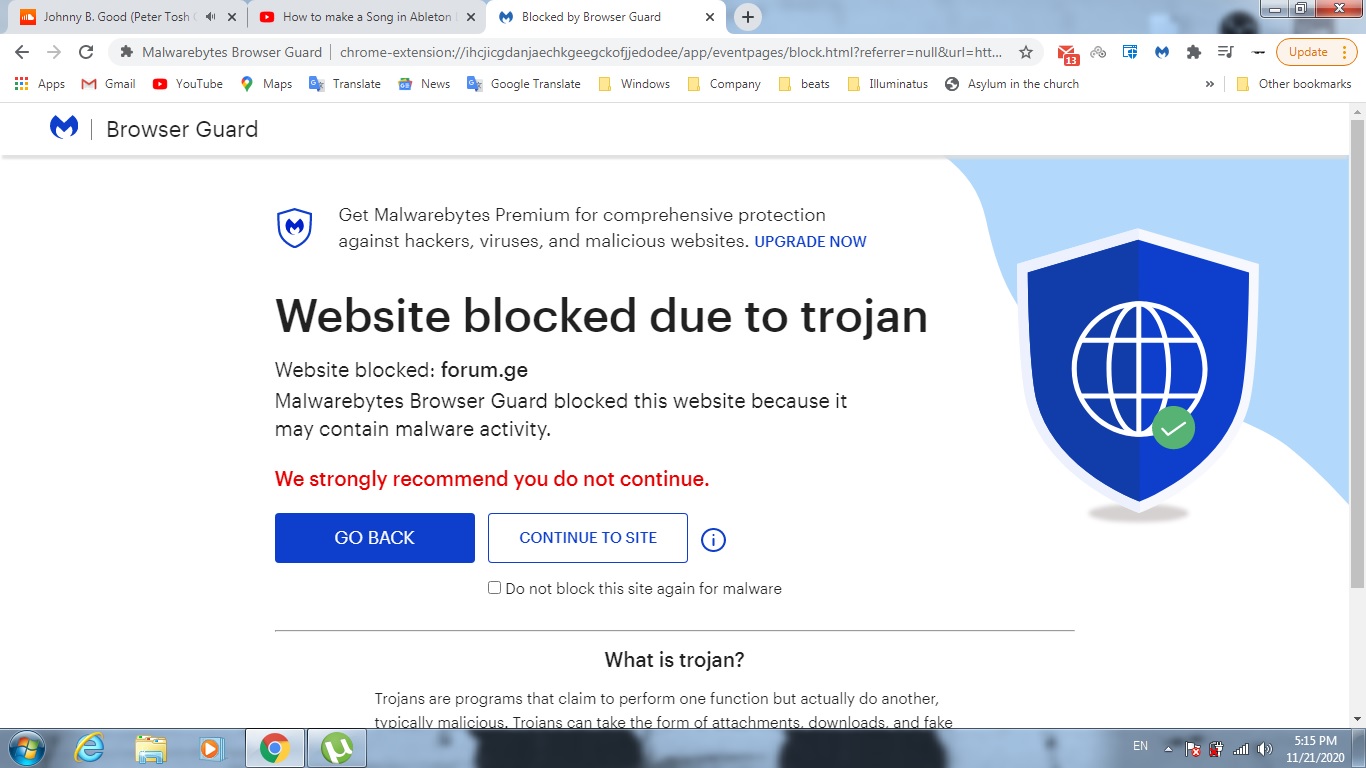Image resolution: width=1366 pixels, height=768 pixels.
Task: Open the Extensions puzzle piece menu
Action: coord(1193,52)
